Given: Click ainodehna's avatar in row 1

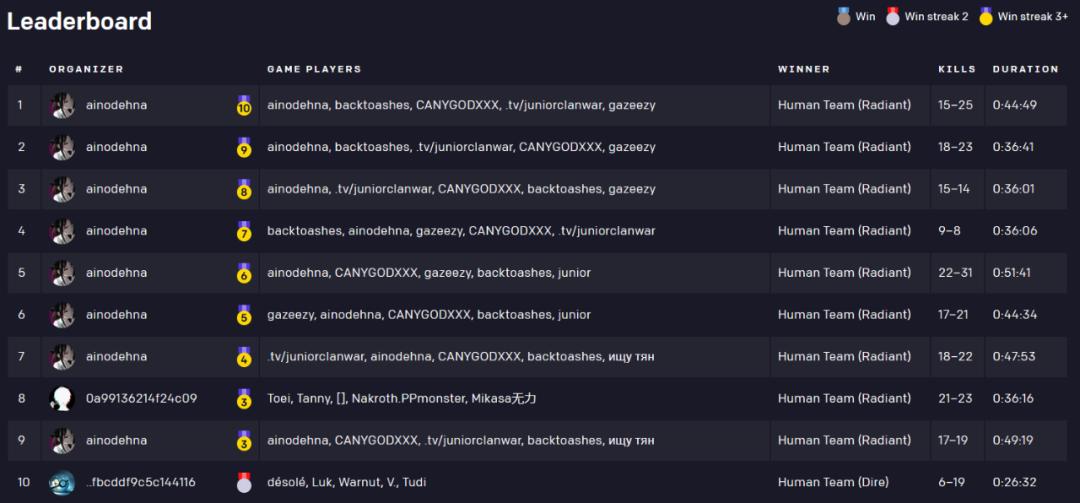Looking at the screenshot, I should [x=62, y=105].
